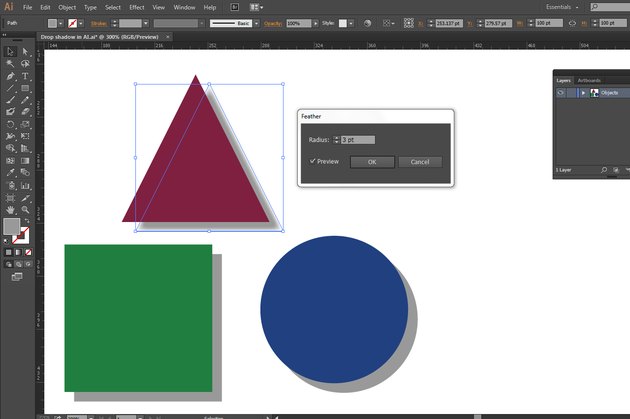
Task: Select the Pencil tool
Action: pos(25,100)
